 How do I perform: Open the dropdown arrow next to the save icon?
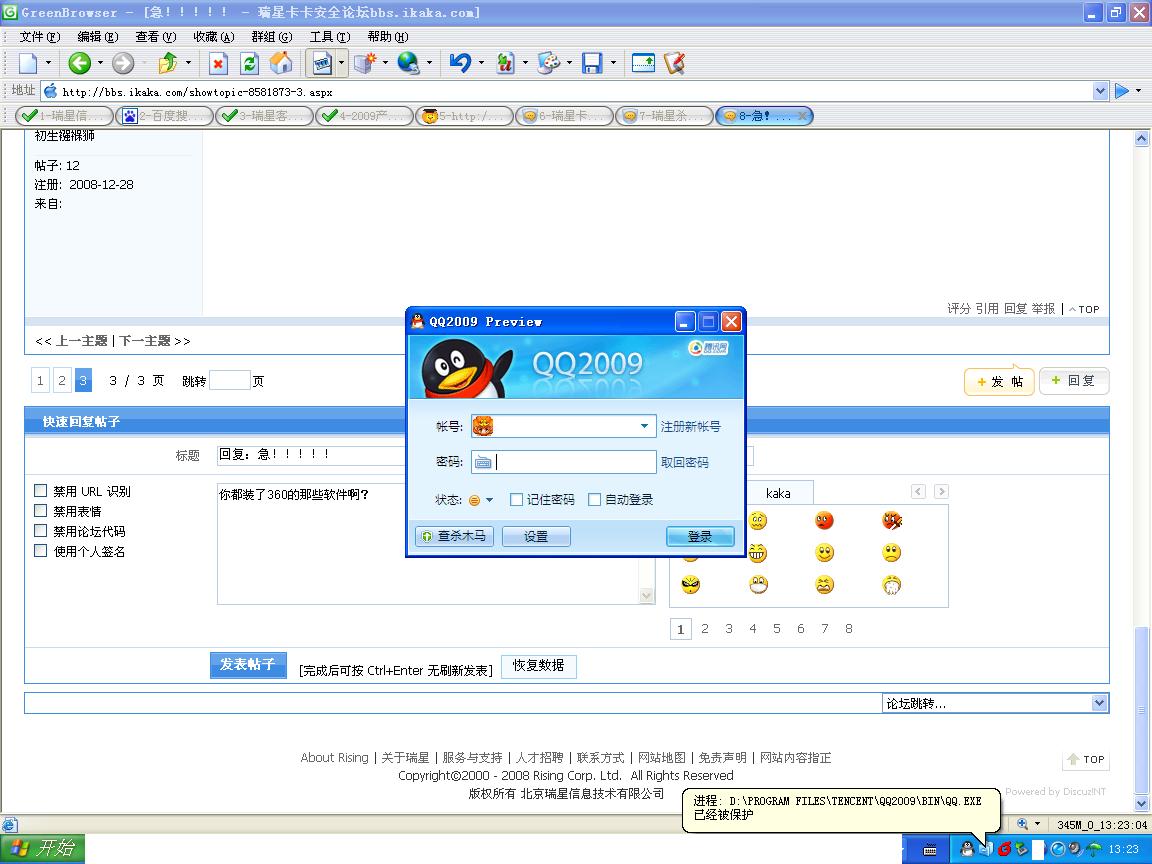(x=613, y=63)
